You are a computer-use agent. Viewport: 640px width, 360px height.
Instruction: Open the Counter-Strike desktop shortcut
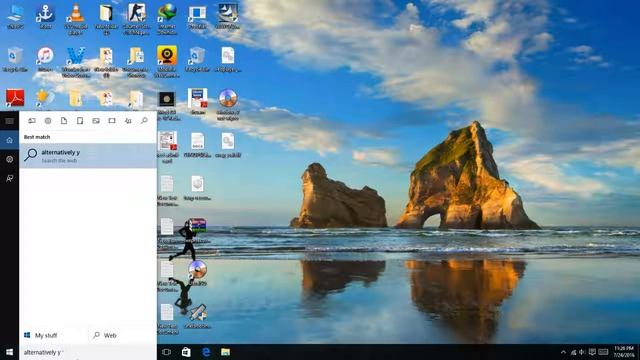[x=136, y=18]
